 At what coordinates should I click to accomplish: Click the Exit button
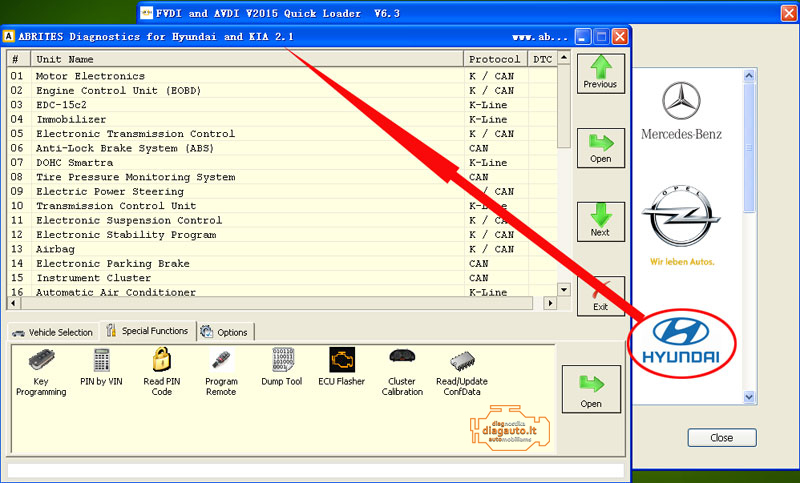point(600,296)
